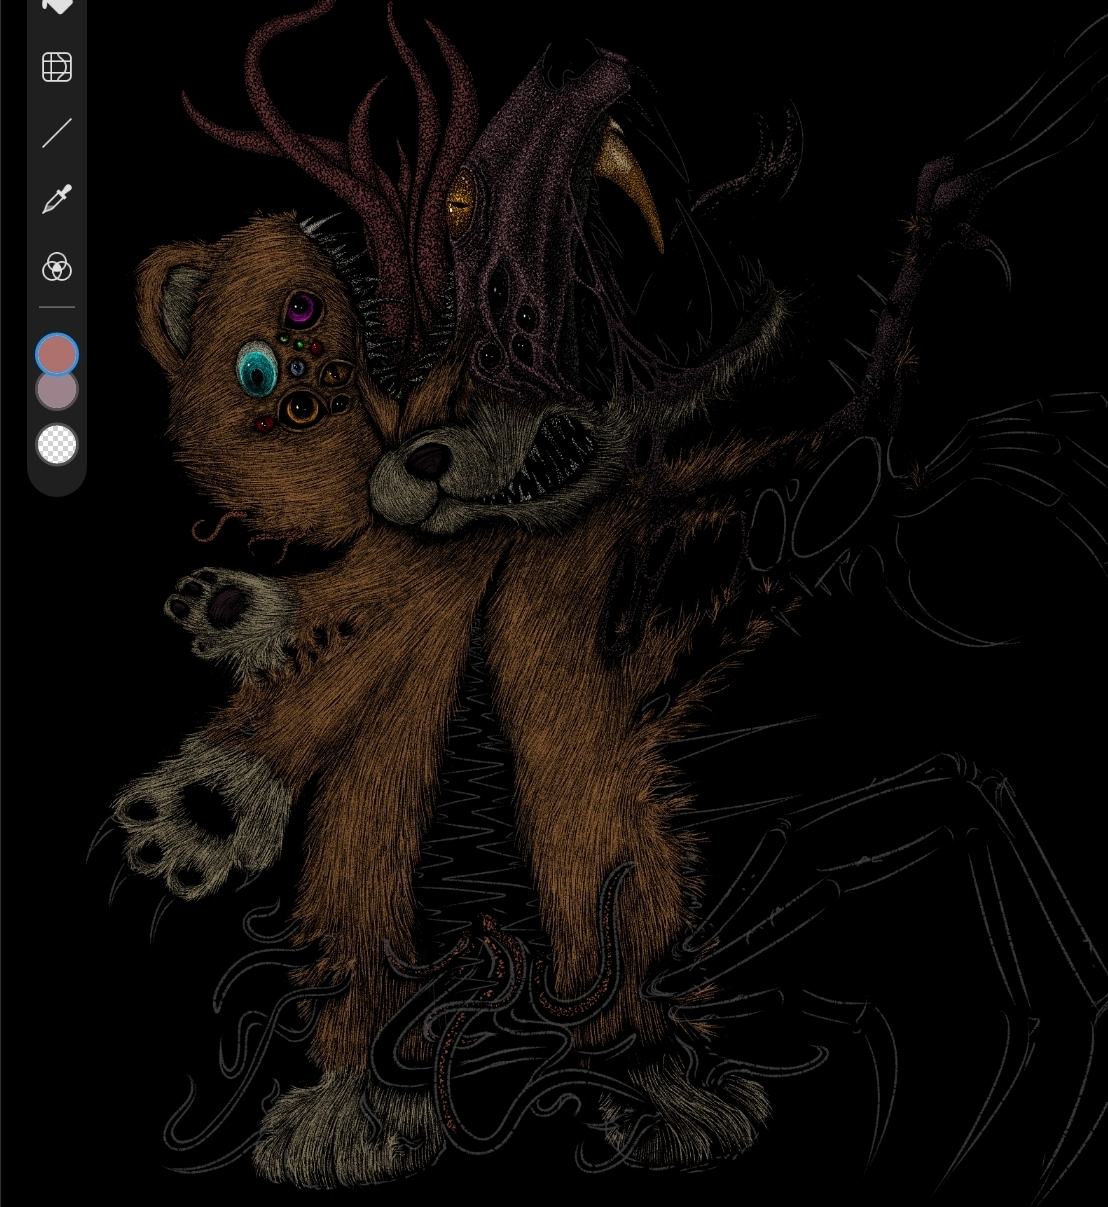Choose the secondary mauve color swatch
1108x1207 pixels.
click(57, 392)
